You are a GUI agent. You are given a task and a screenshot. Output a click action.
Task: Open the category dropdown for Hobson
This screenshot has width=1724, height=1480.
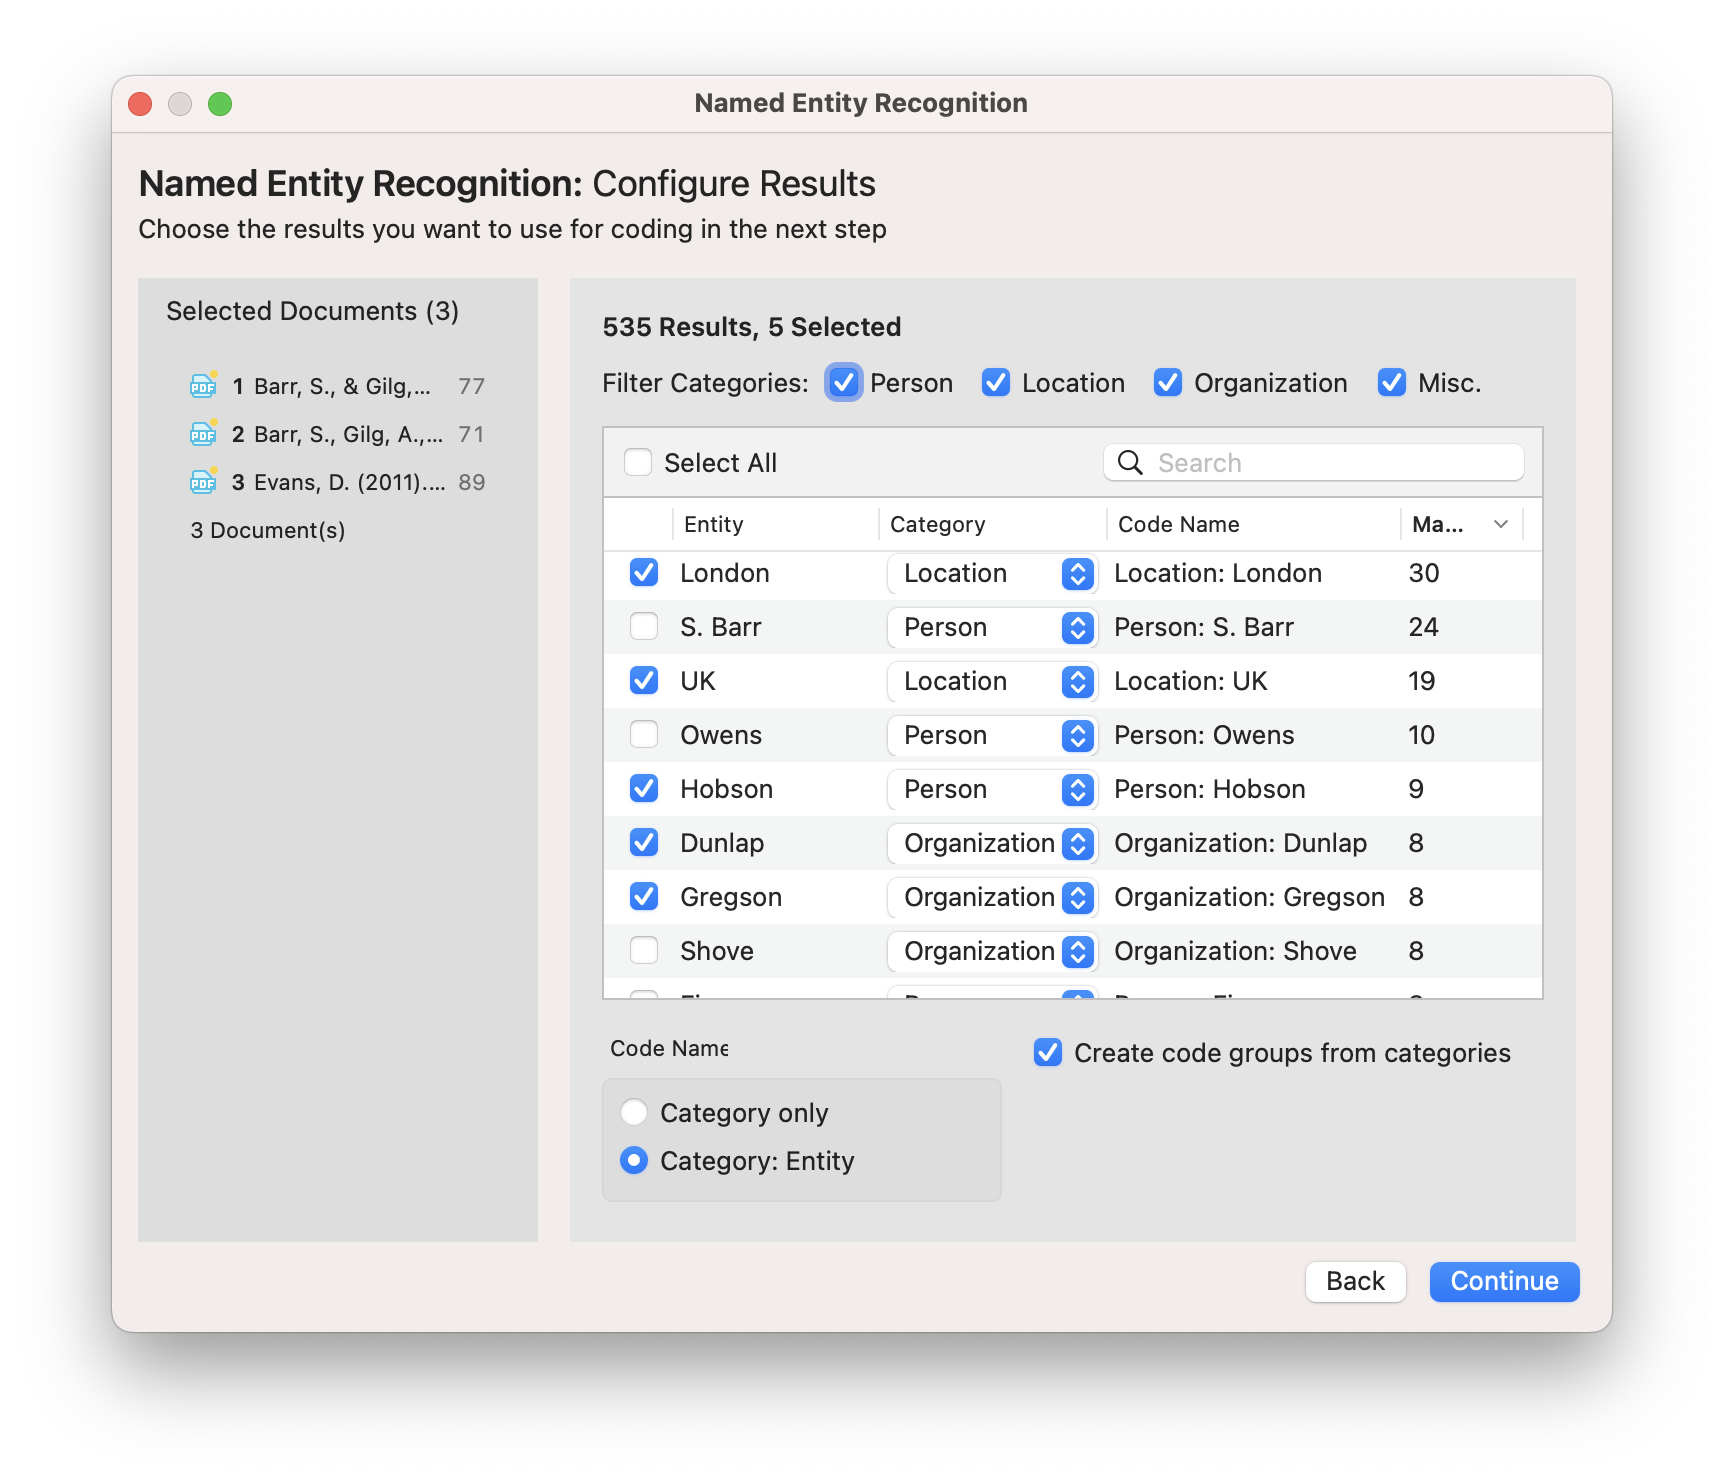pos(992,789)
